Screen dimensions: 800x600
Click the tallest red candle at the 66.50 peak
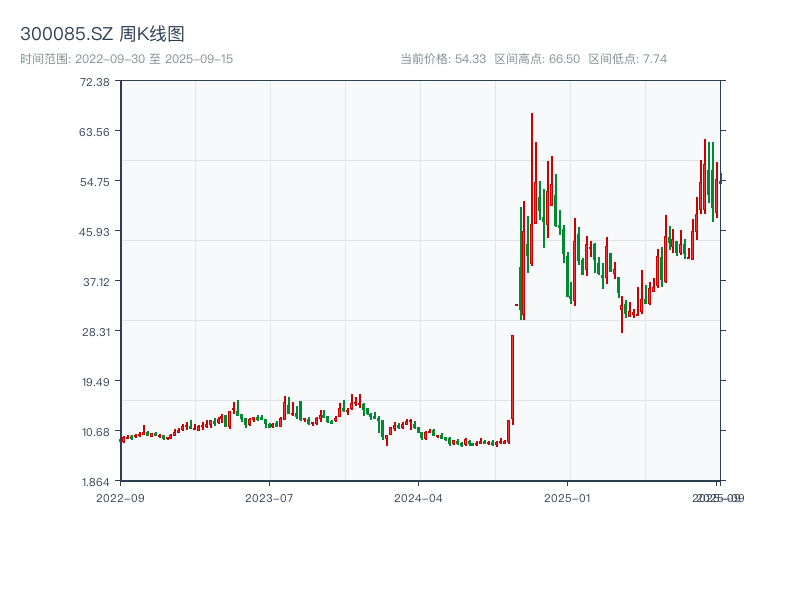click(532, 189)
